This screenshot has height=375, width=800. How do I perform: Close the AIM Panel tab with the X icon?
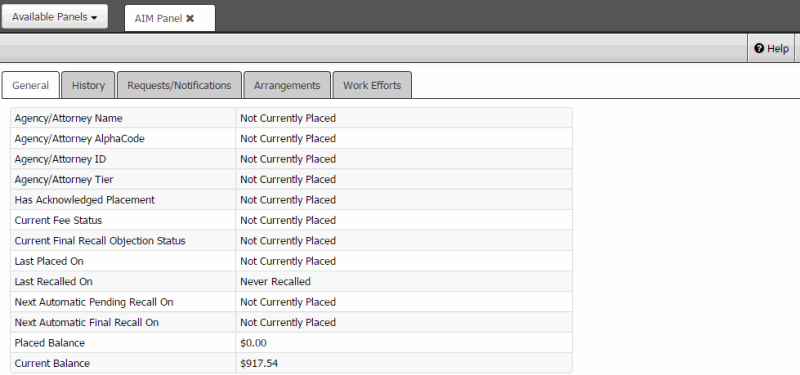tap(190, 18)
